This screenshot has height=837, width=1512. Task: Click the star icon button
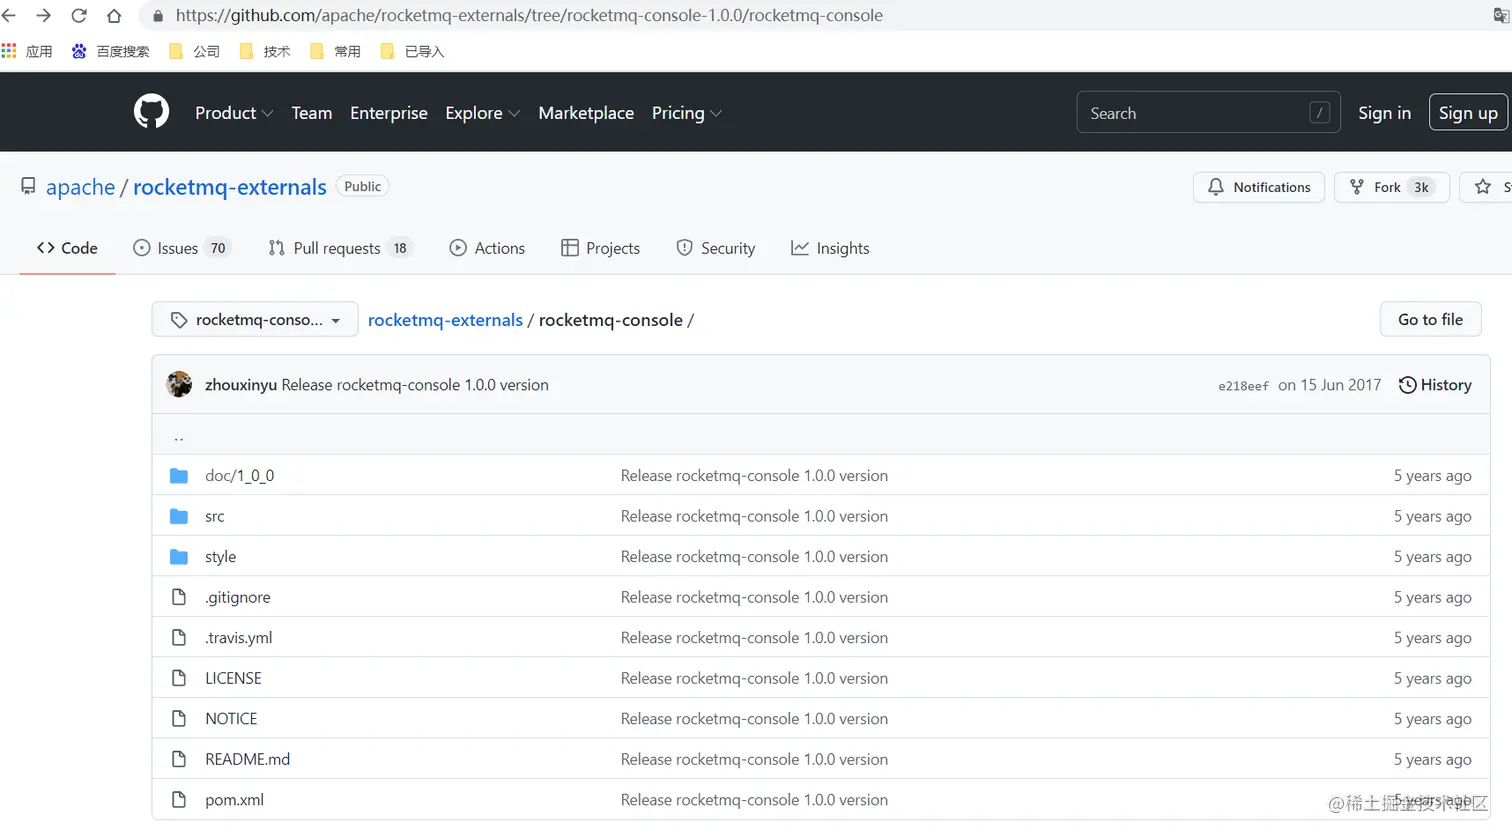click(x=1485, y=187)
